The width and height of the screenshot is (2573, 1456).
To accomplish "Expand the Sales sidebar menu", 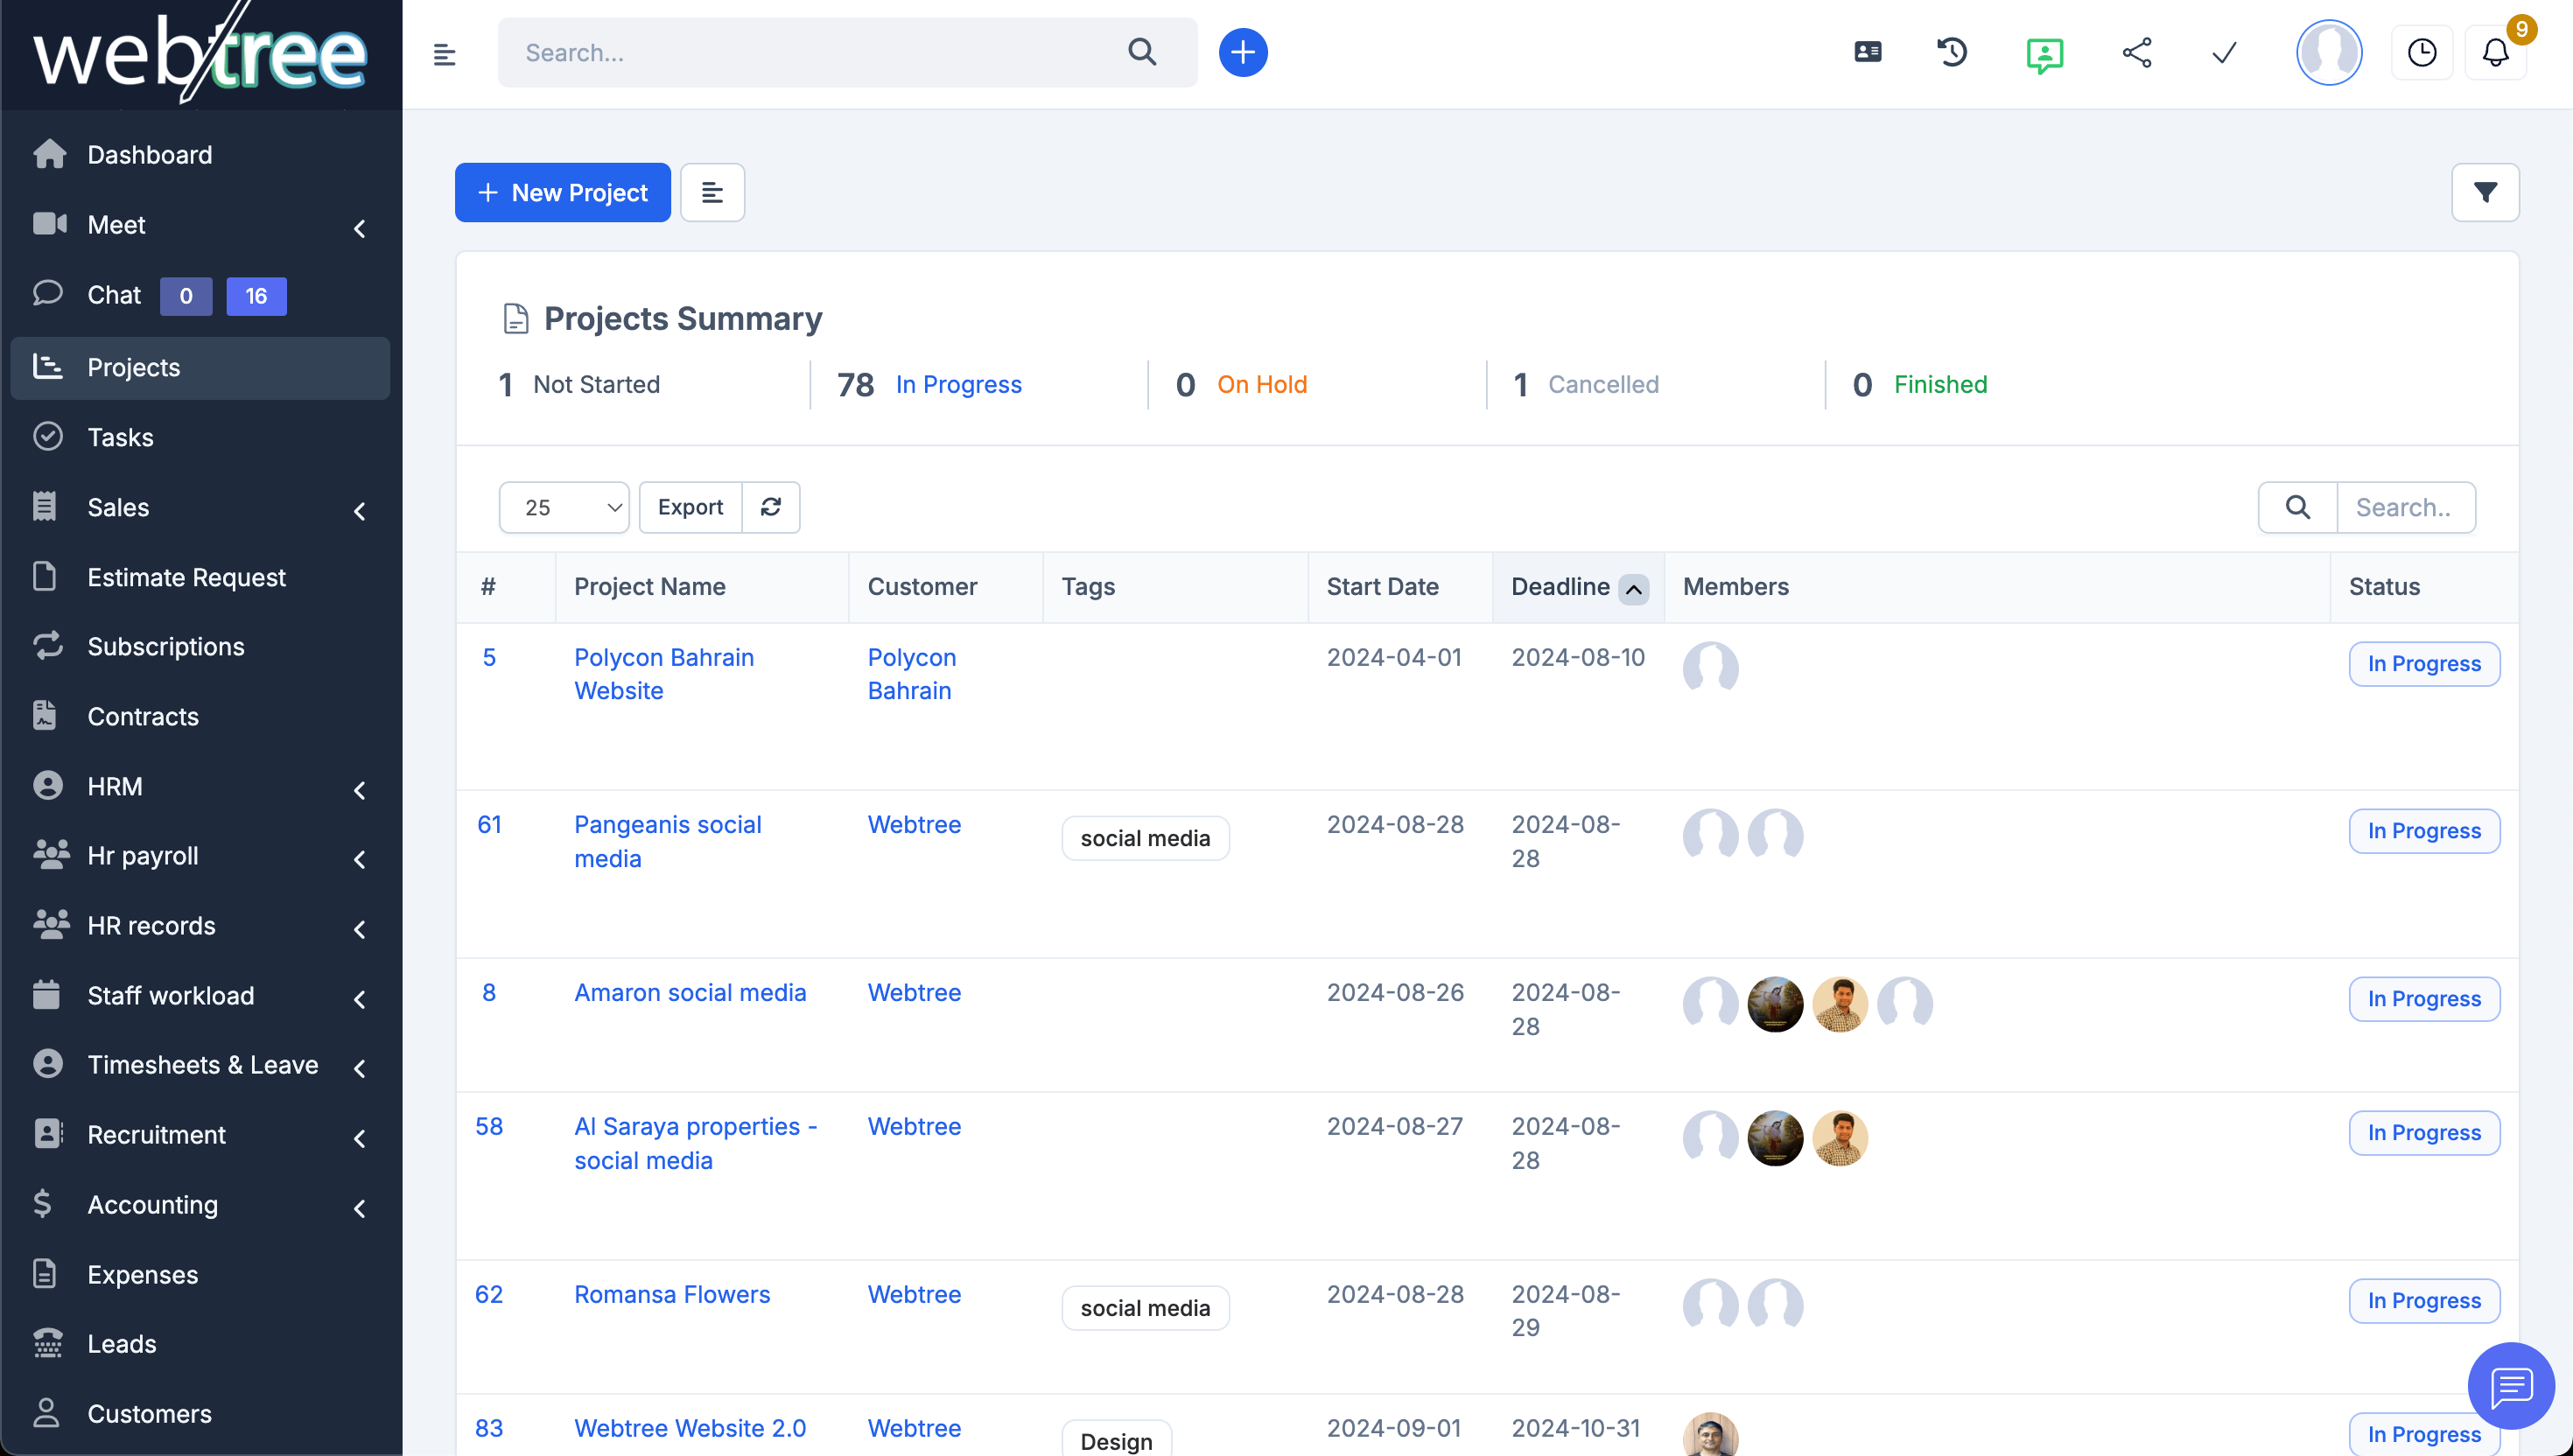I will coord(200,507).
